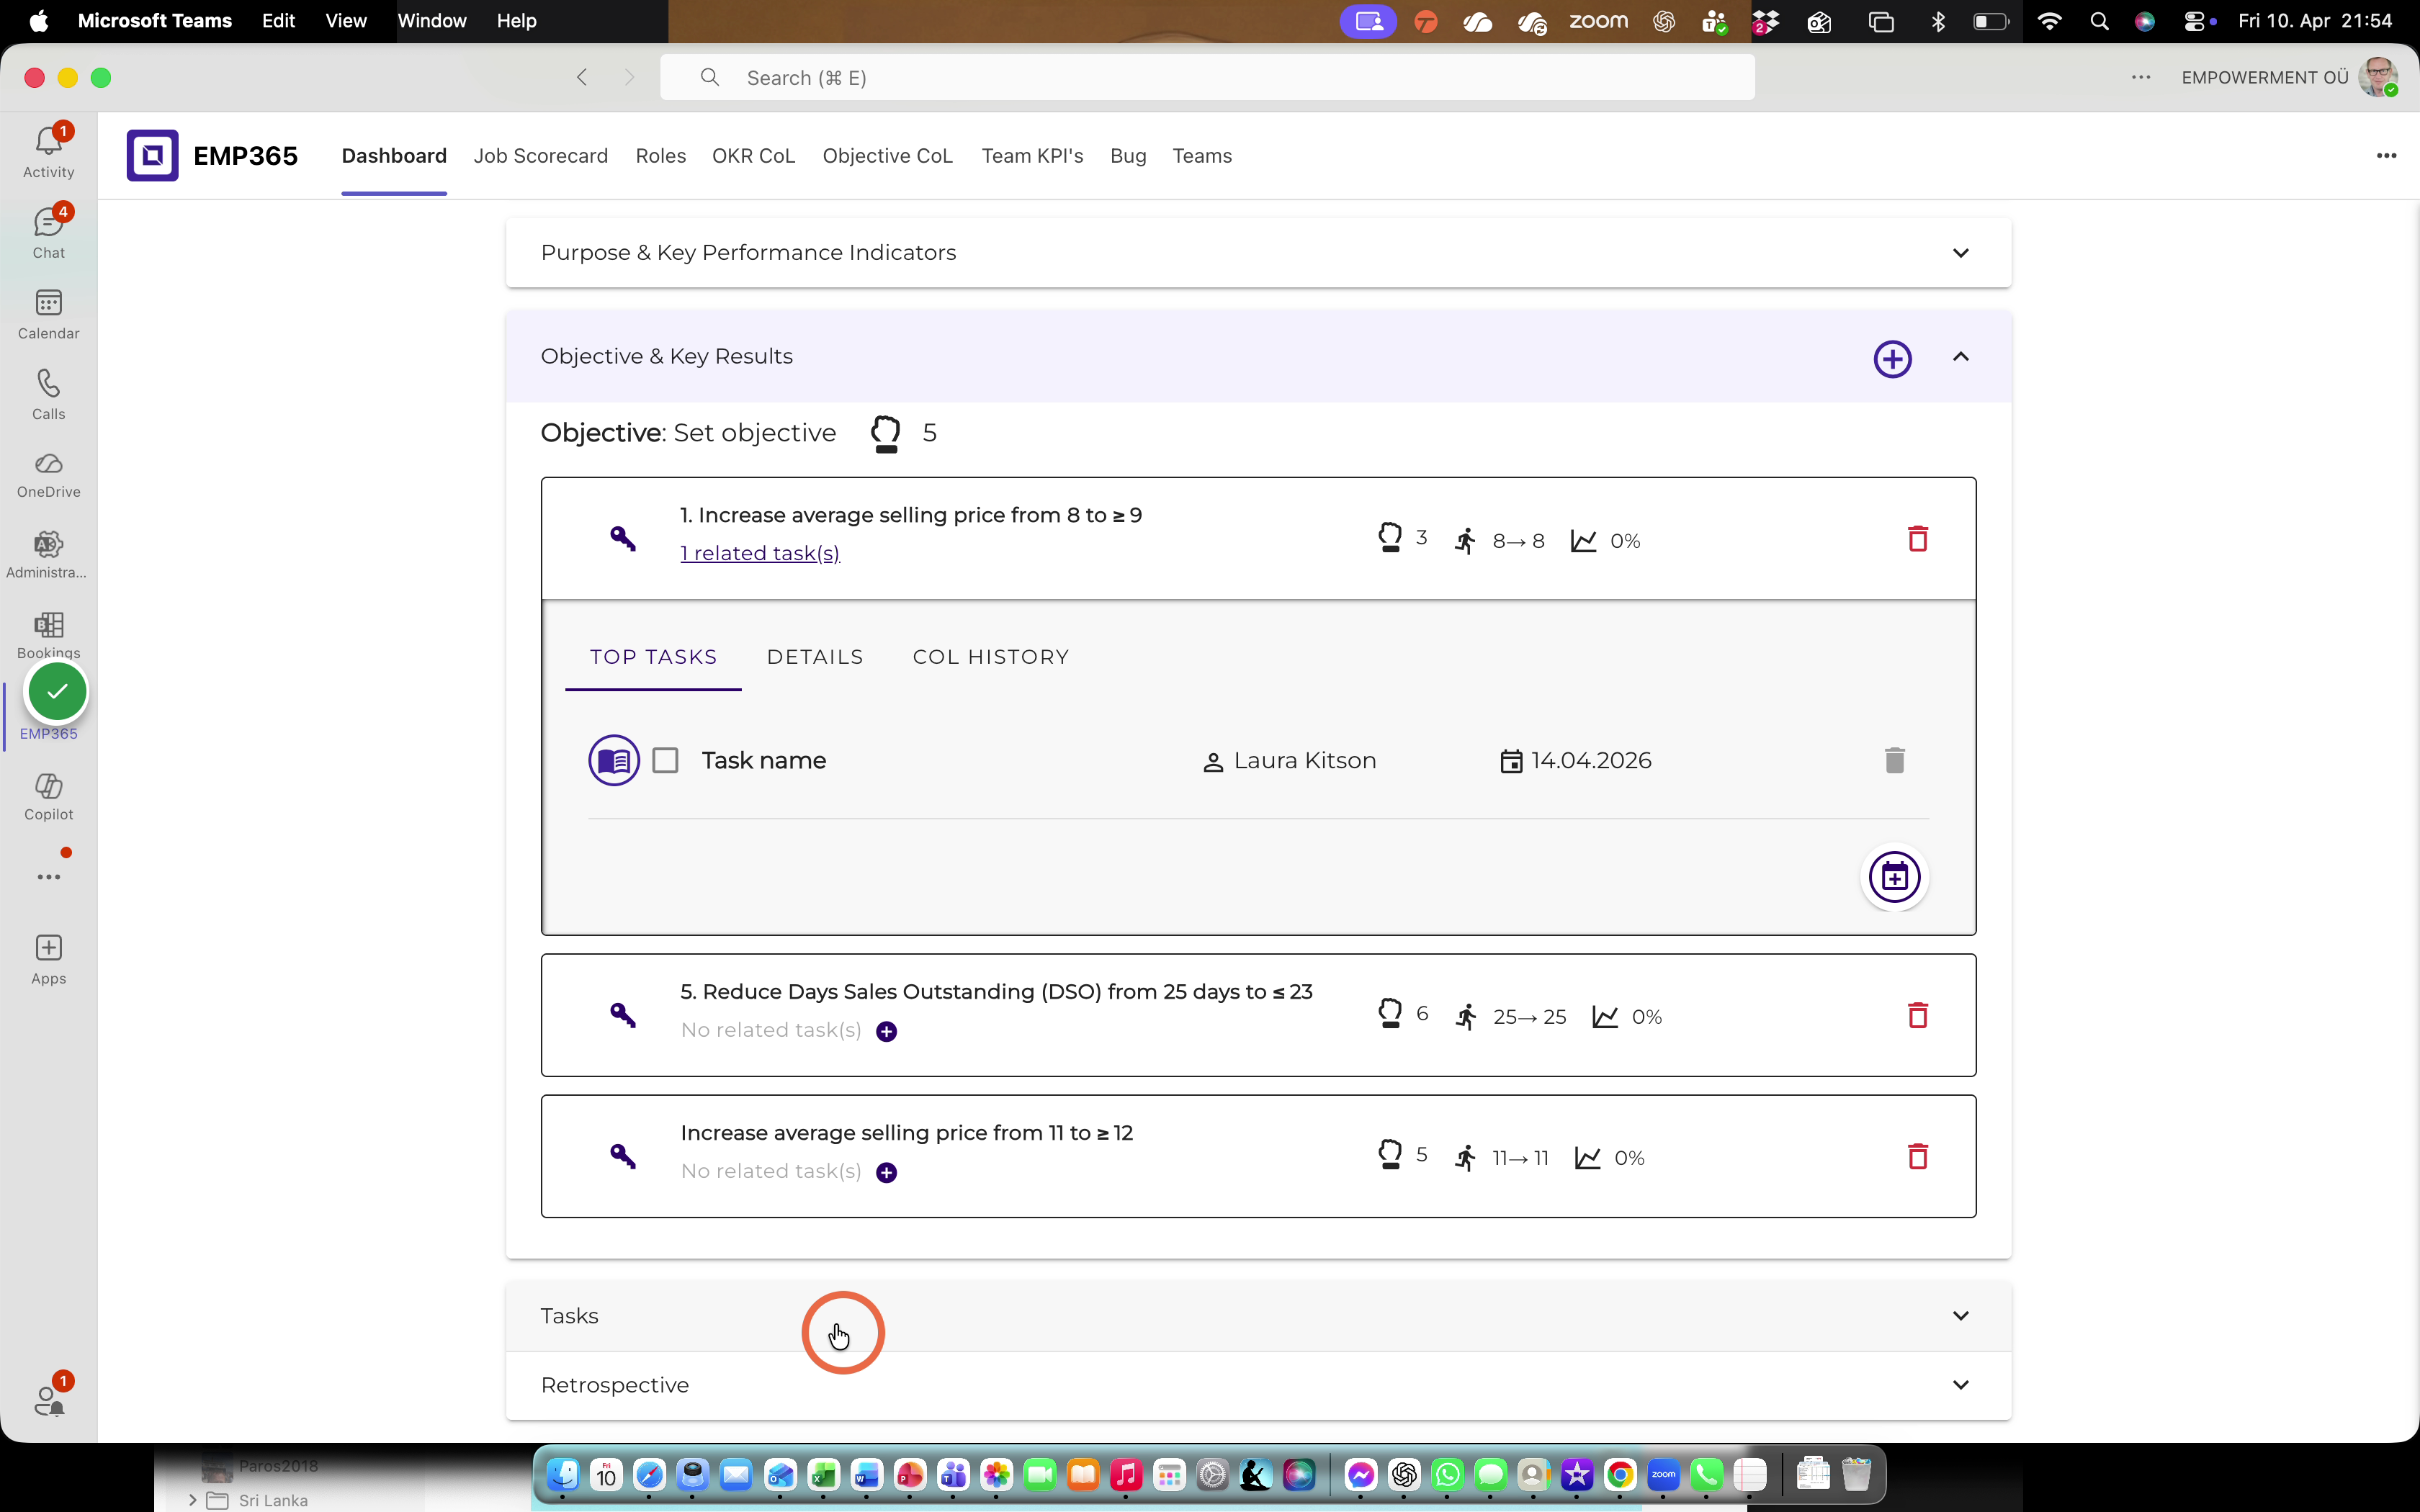Image resolution: width=2420 pixels, height=1512 pixels.
Task: Add related task to selling price 11 to 12
Action: tap(886, 1172)
